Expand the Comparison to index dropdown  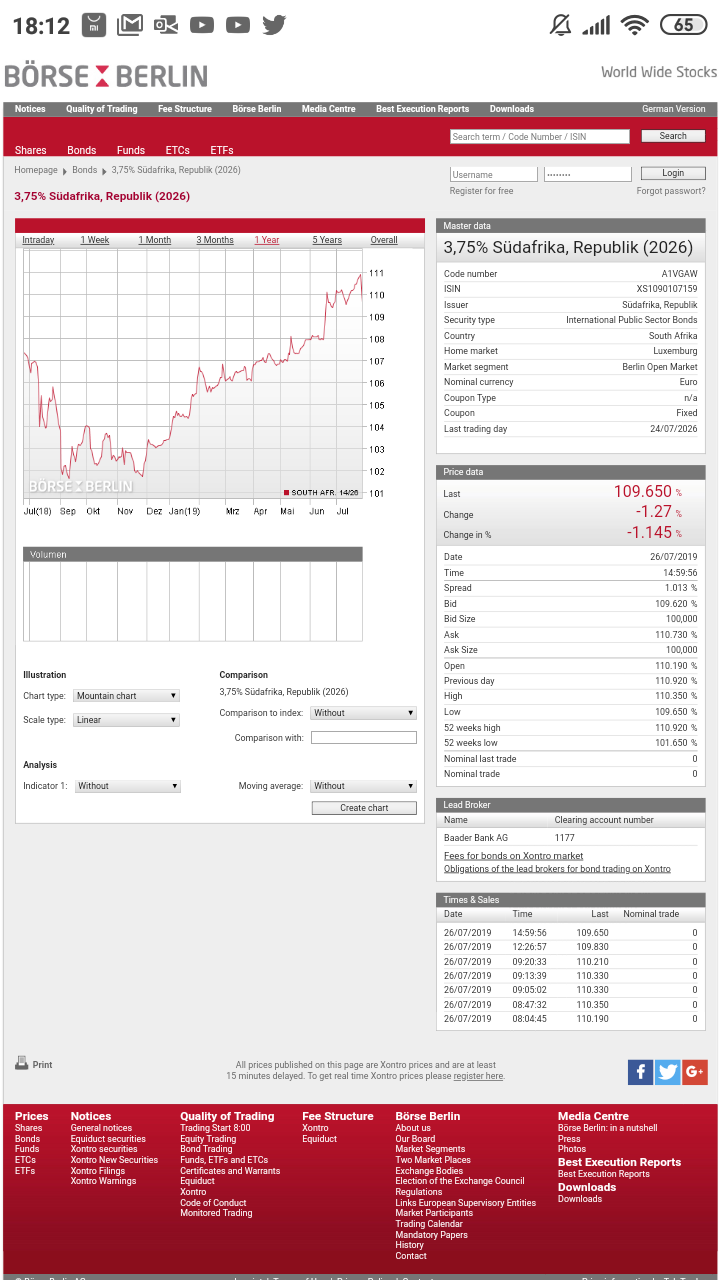click(363, 713)
